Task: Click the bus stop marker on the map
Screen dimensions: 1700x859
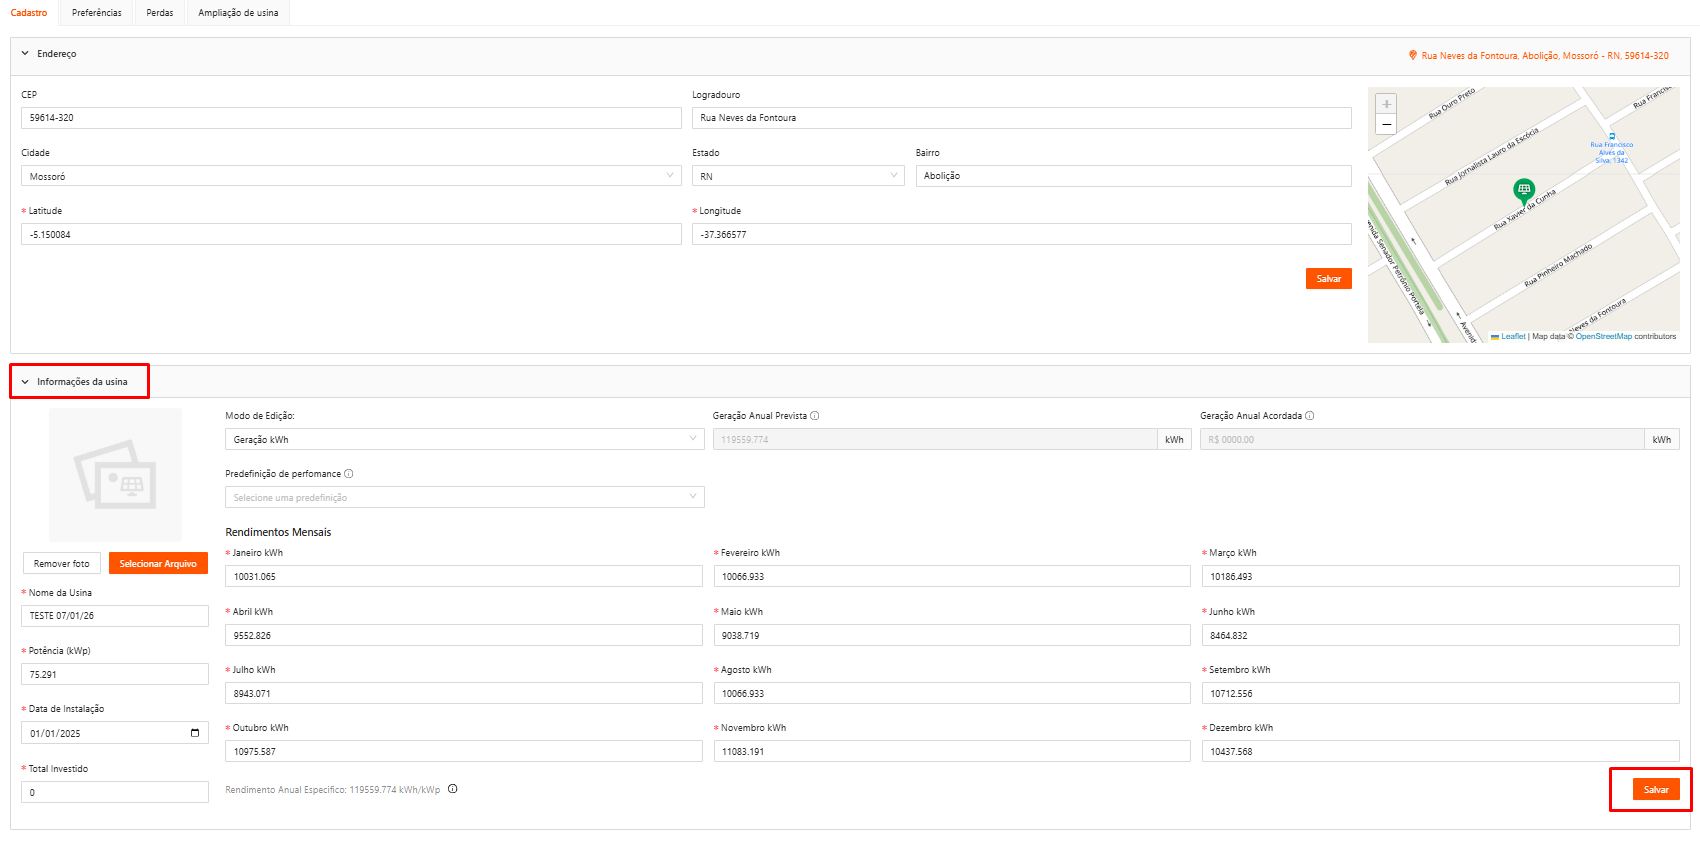Action: click(x=1612, y=136)
